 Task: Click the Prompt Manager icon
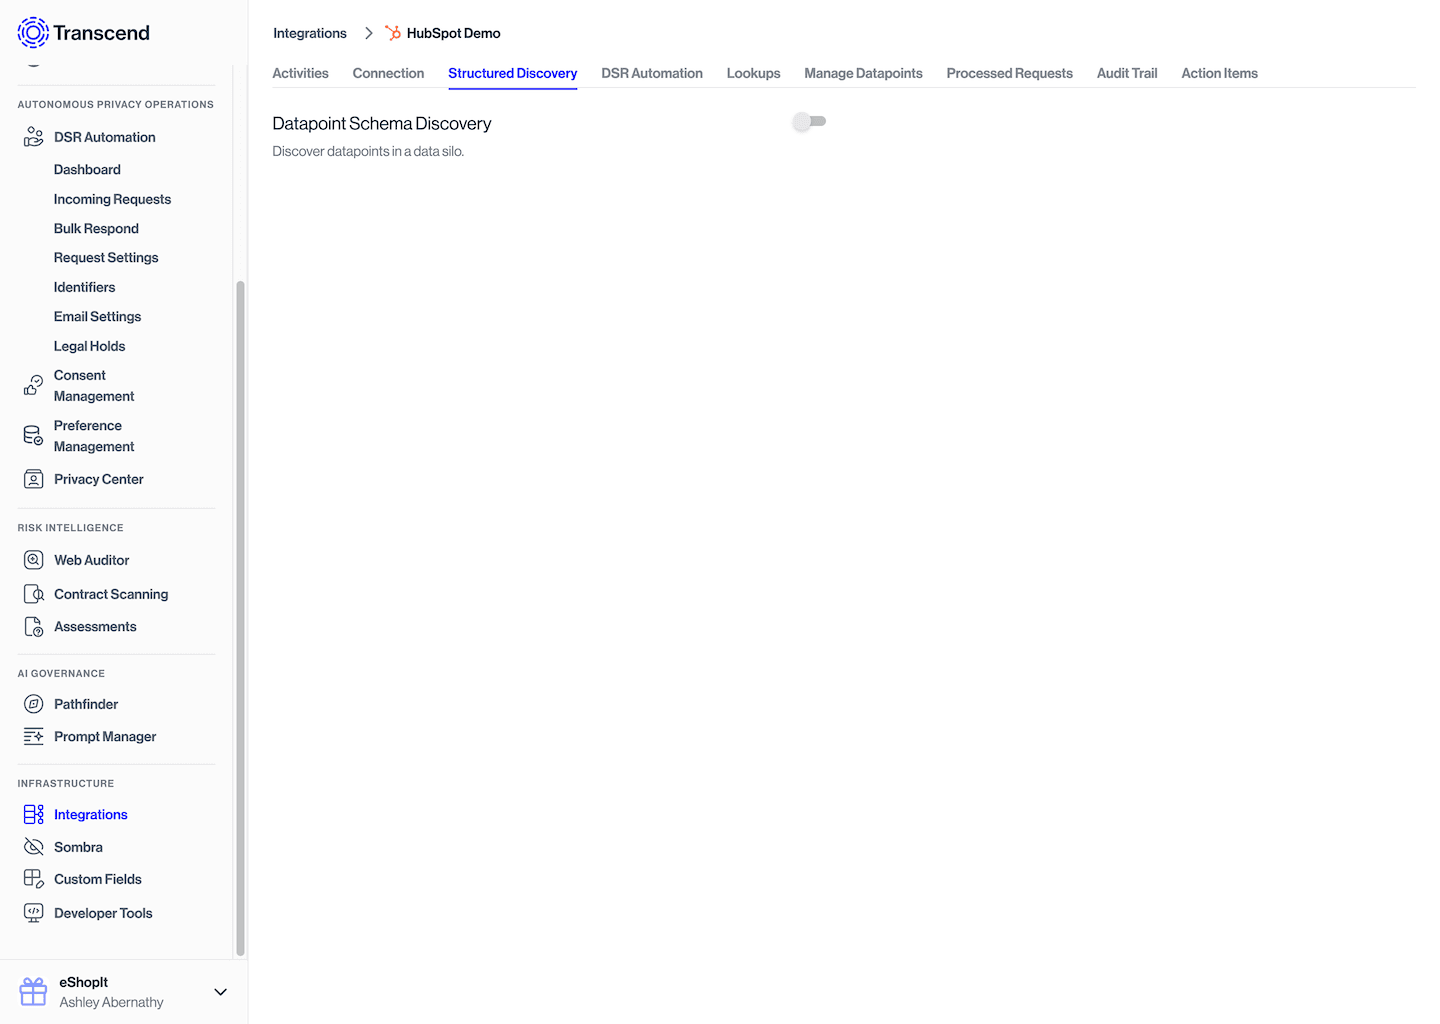click(x=33, y=736)
